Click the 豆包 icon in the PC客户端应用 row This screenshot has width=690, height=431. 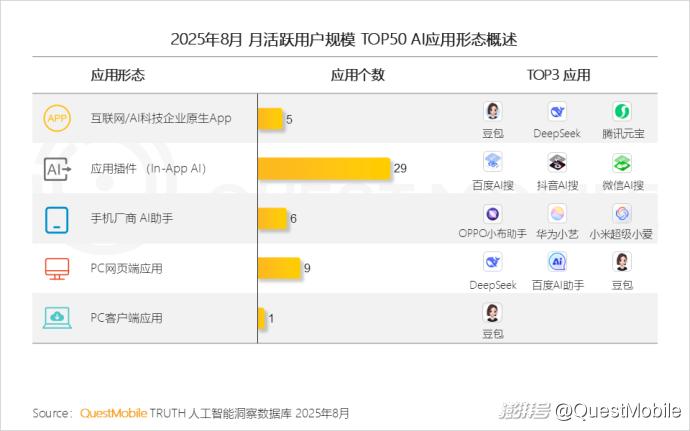(x=493, y=312)
